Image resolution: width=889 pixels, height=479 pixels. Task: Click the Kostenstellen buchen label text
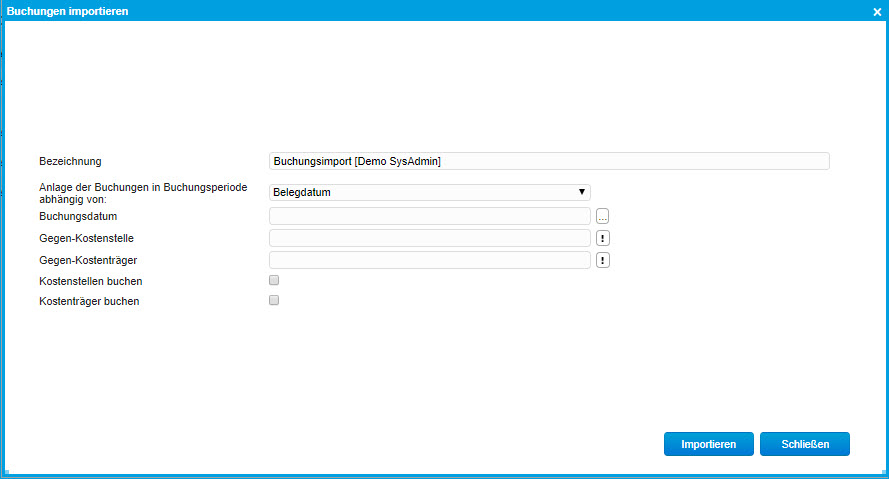click(90, 282)
